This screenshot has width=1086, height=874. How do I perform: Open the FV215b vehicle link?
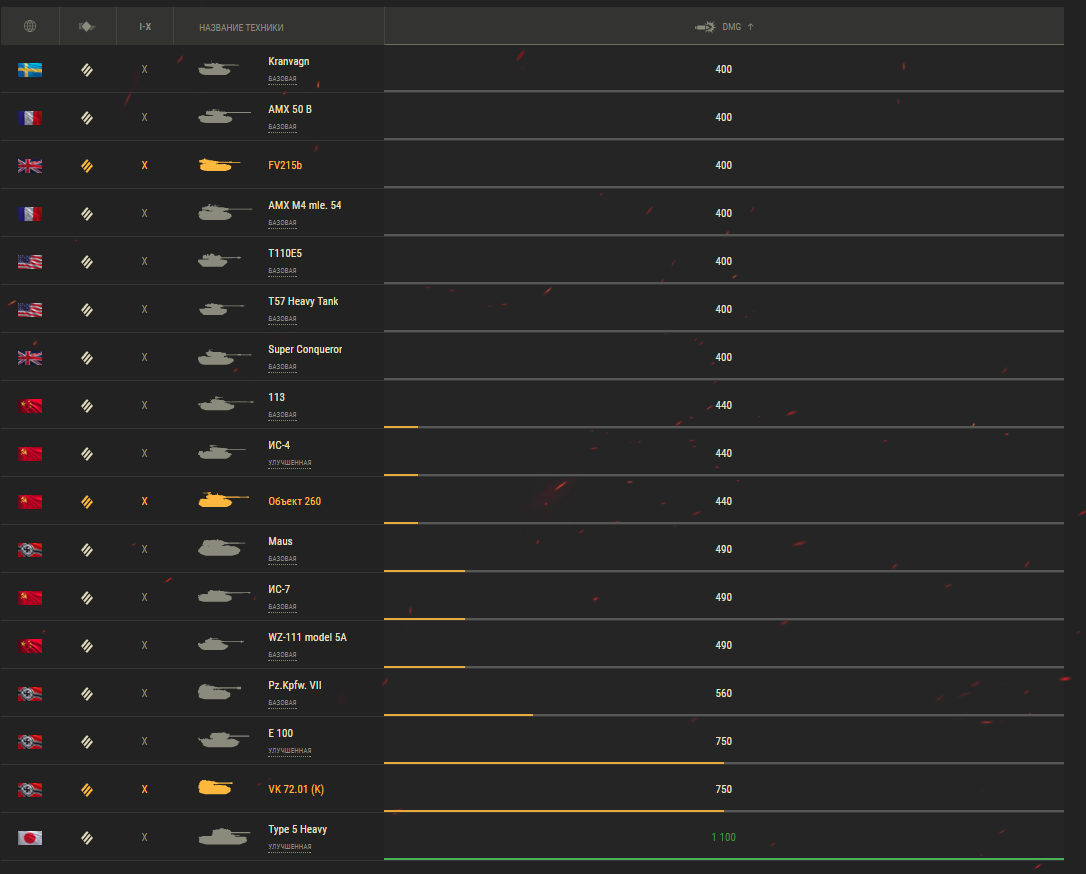pos(285,166)
